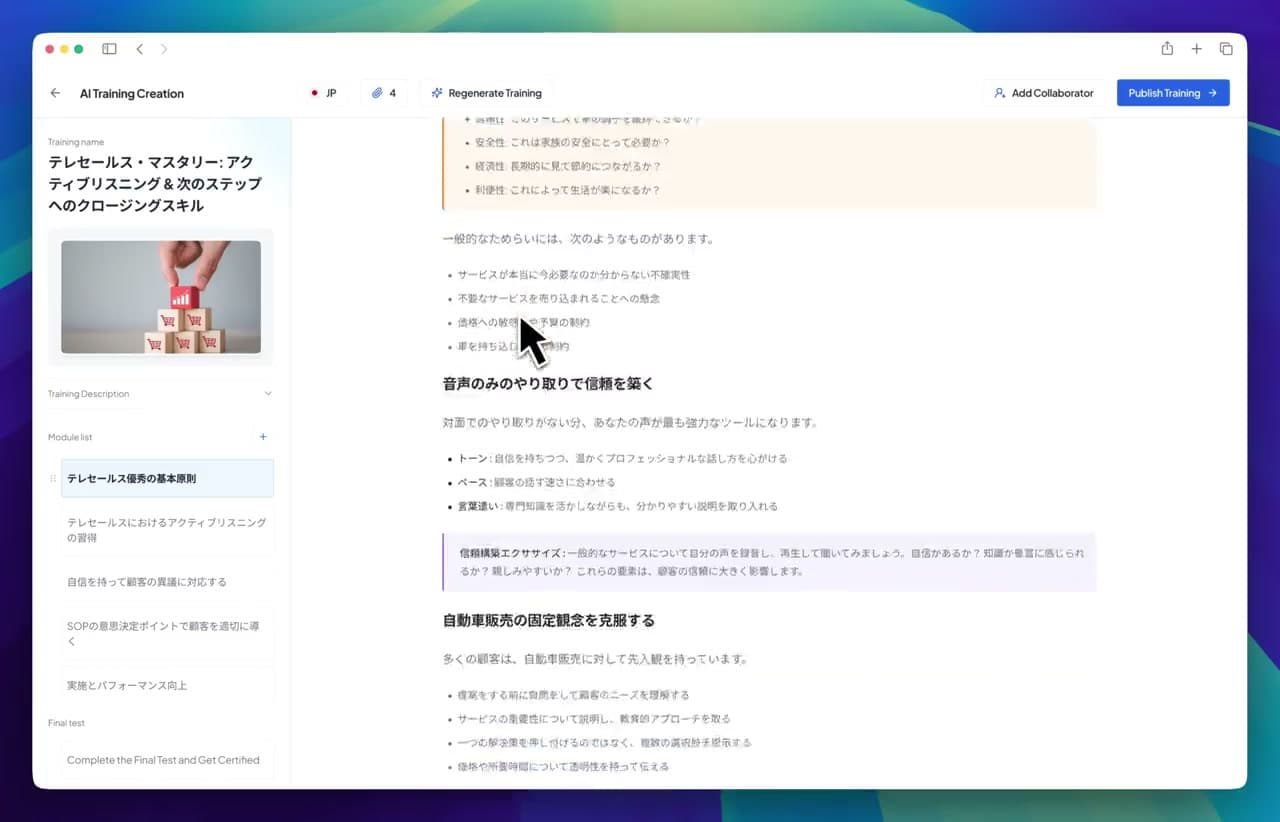
Task: Click the Training name label
Action: (x=76, y=142)
